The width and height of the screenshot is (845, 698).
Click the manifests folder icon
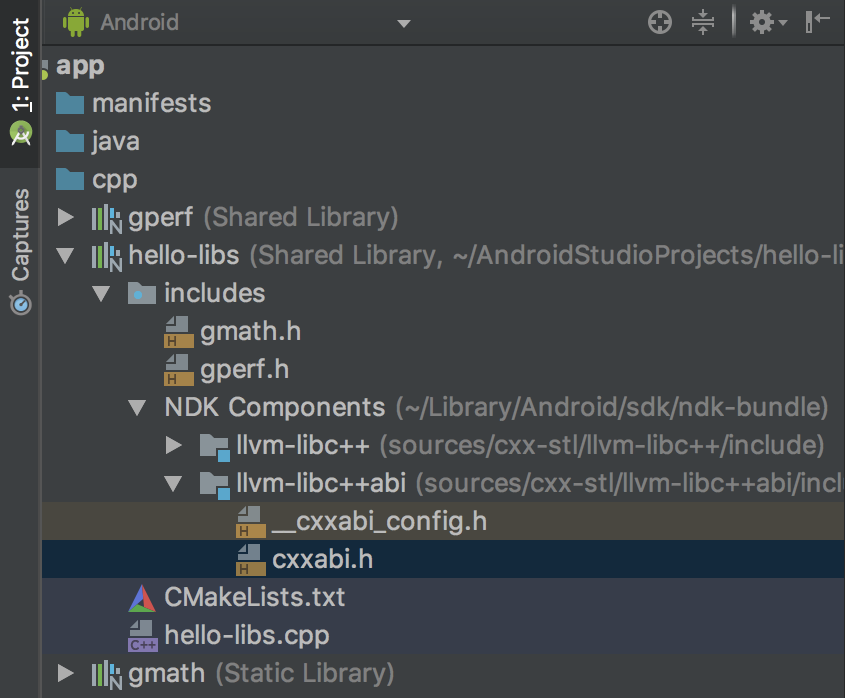[x=70, y=103]
